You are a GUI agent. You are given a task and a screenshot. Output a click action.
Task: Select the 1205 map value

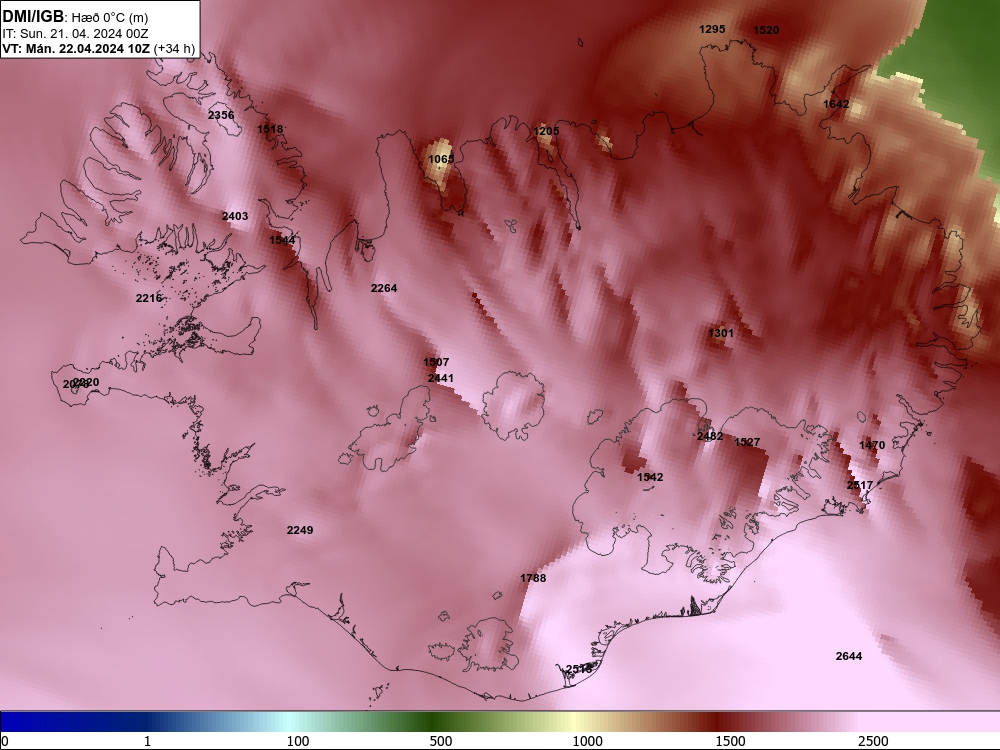coord(546,131)
